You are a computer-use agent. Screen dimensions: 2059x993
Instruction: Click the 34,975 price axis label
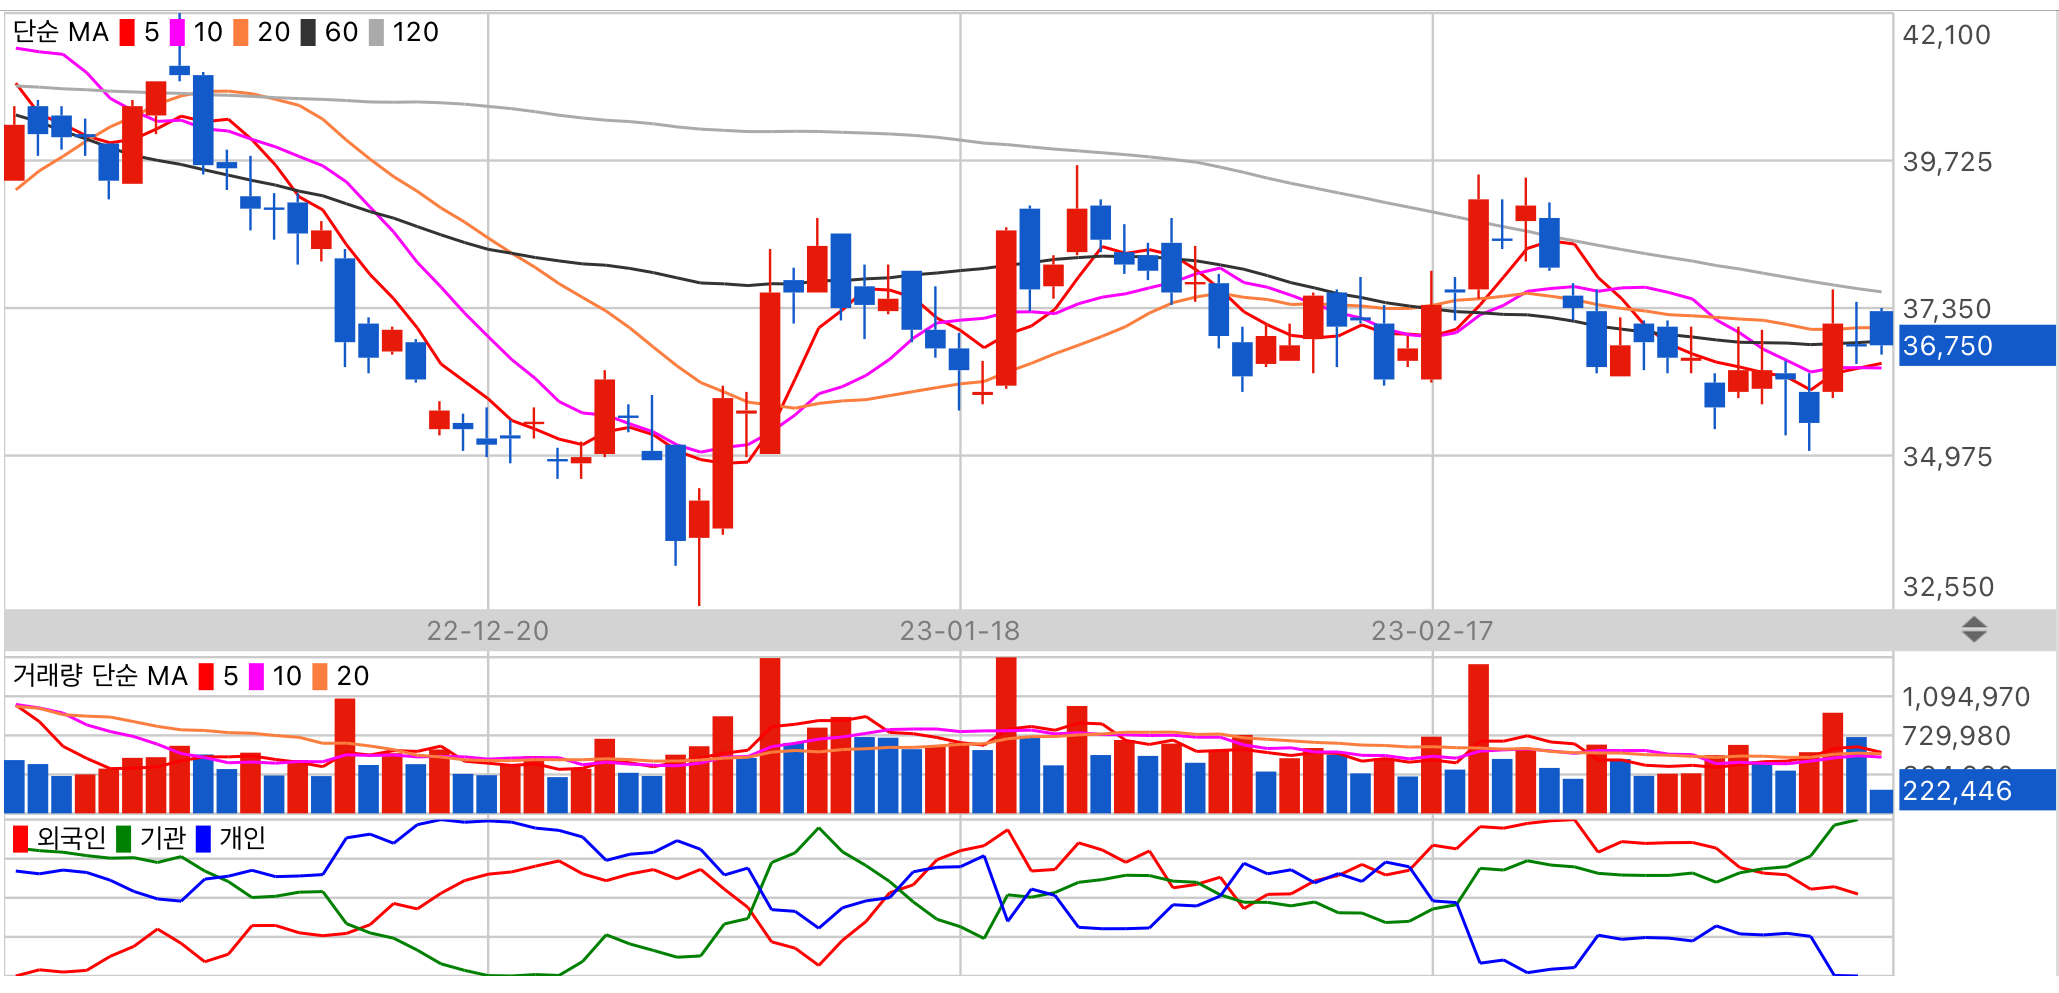1947,457
